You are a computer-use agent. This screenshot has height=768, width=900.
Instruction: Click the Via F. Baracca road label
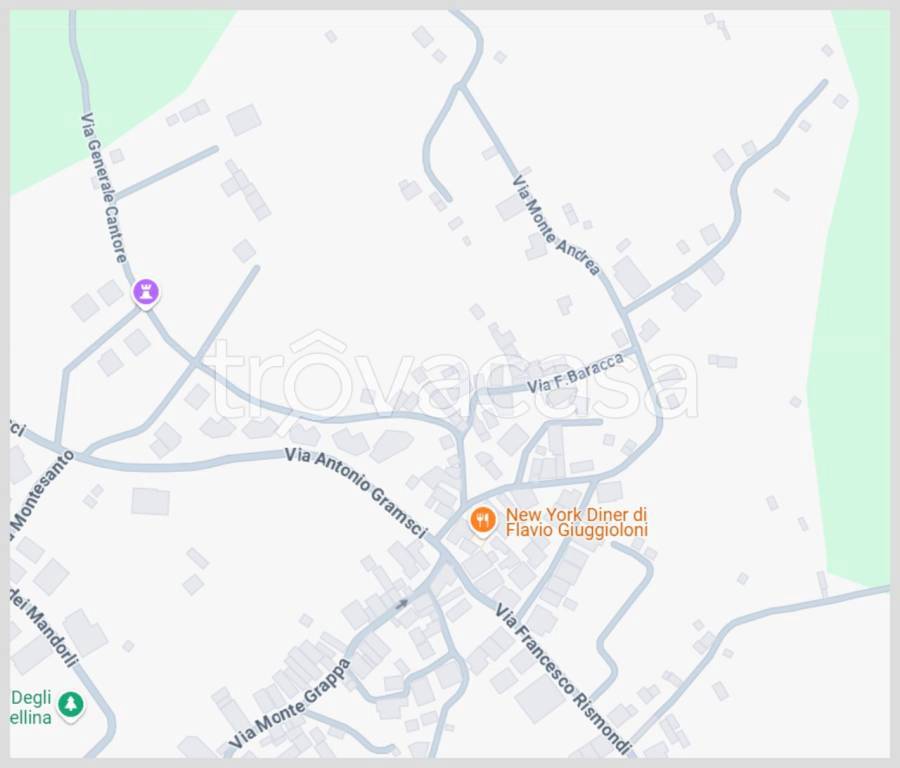(575, 374)
